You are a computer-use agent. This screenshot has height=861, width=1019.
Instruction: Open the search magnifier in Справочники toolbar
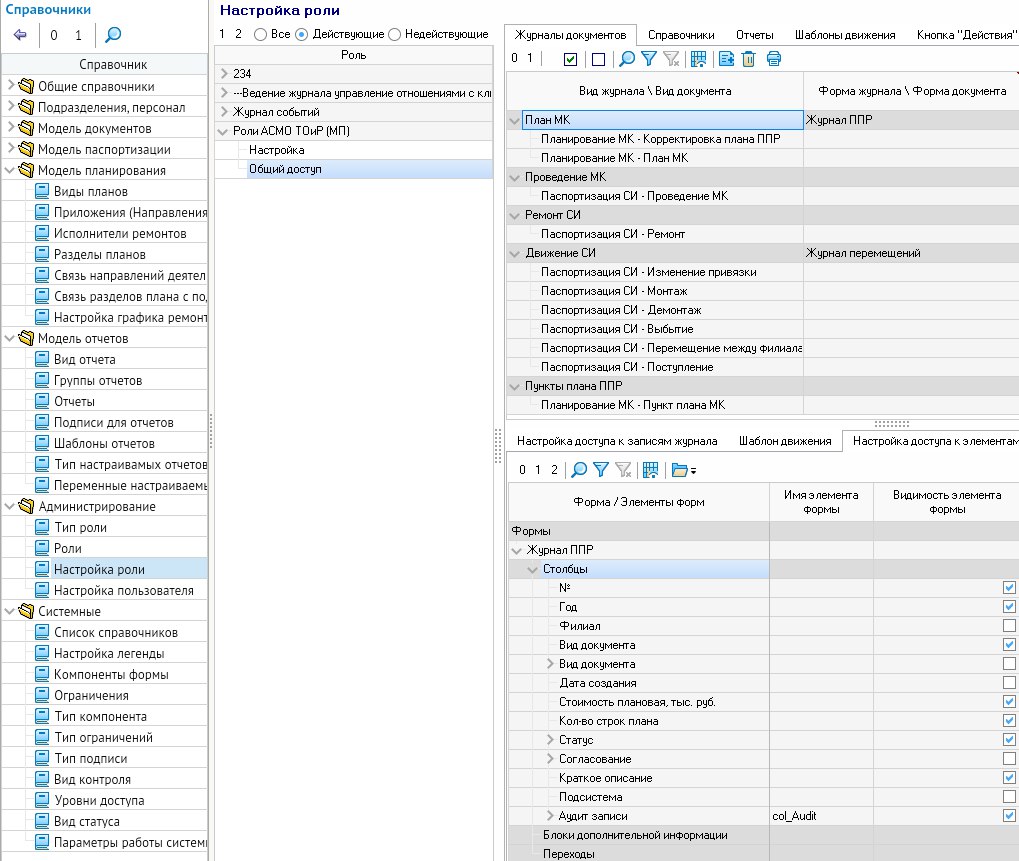point(113,34)
